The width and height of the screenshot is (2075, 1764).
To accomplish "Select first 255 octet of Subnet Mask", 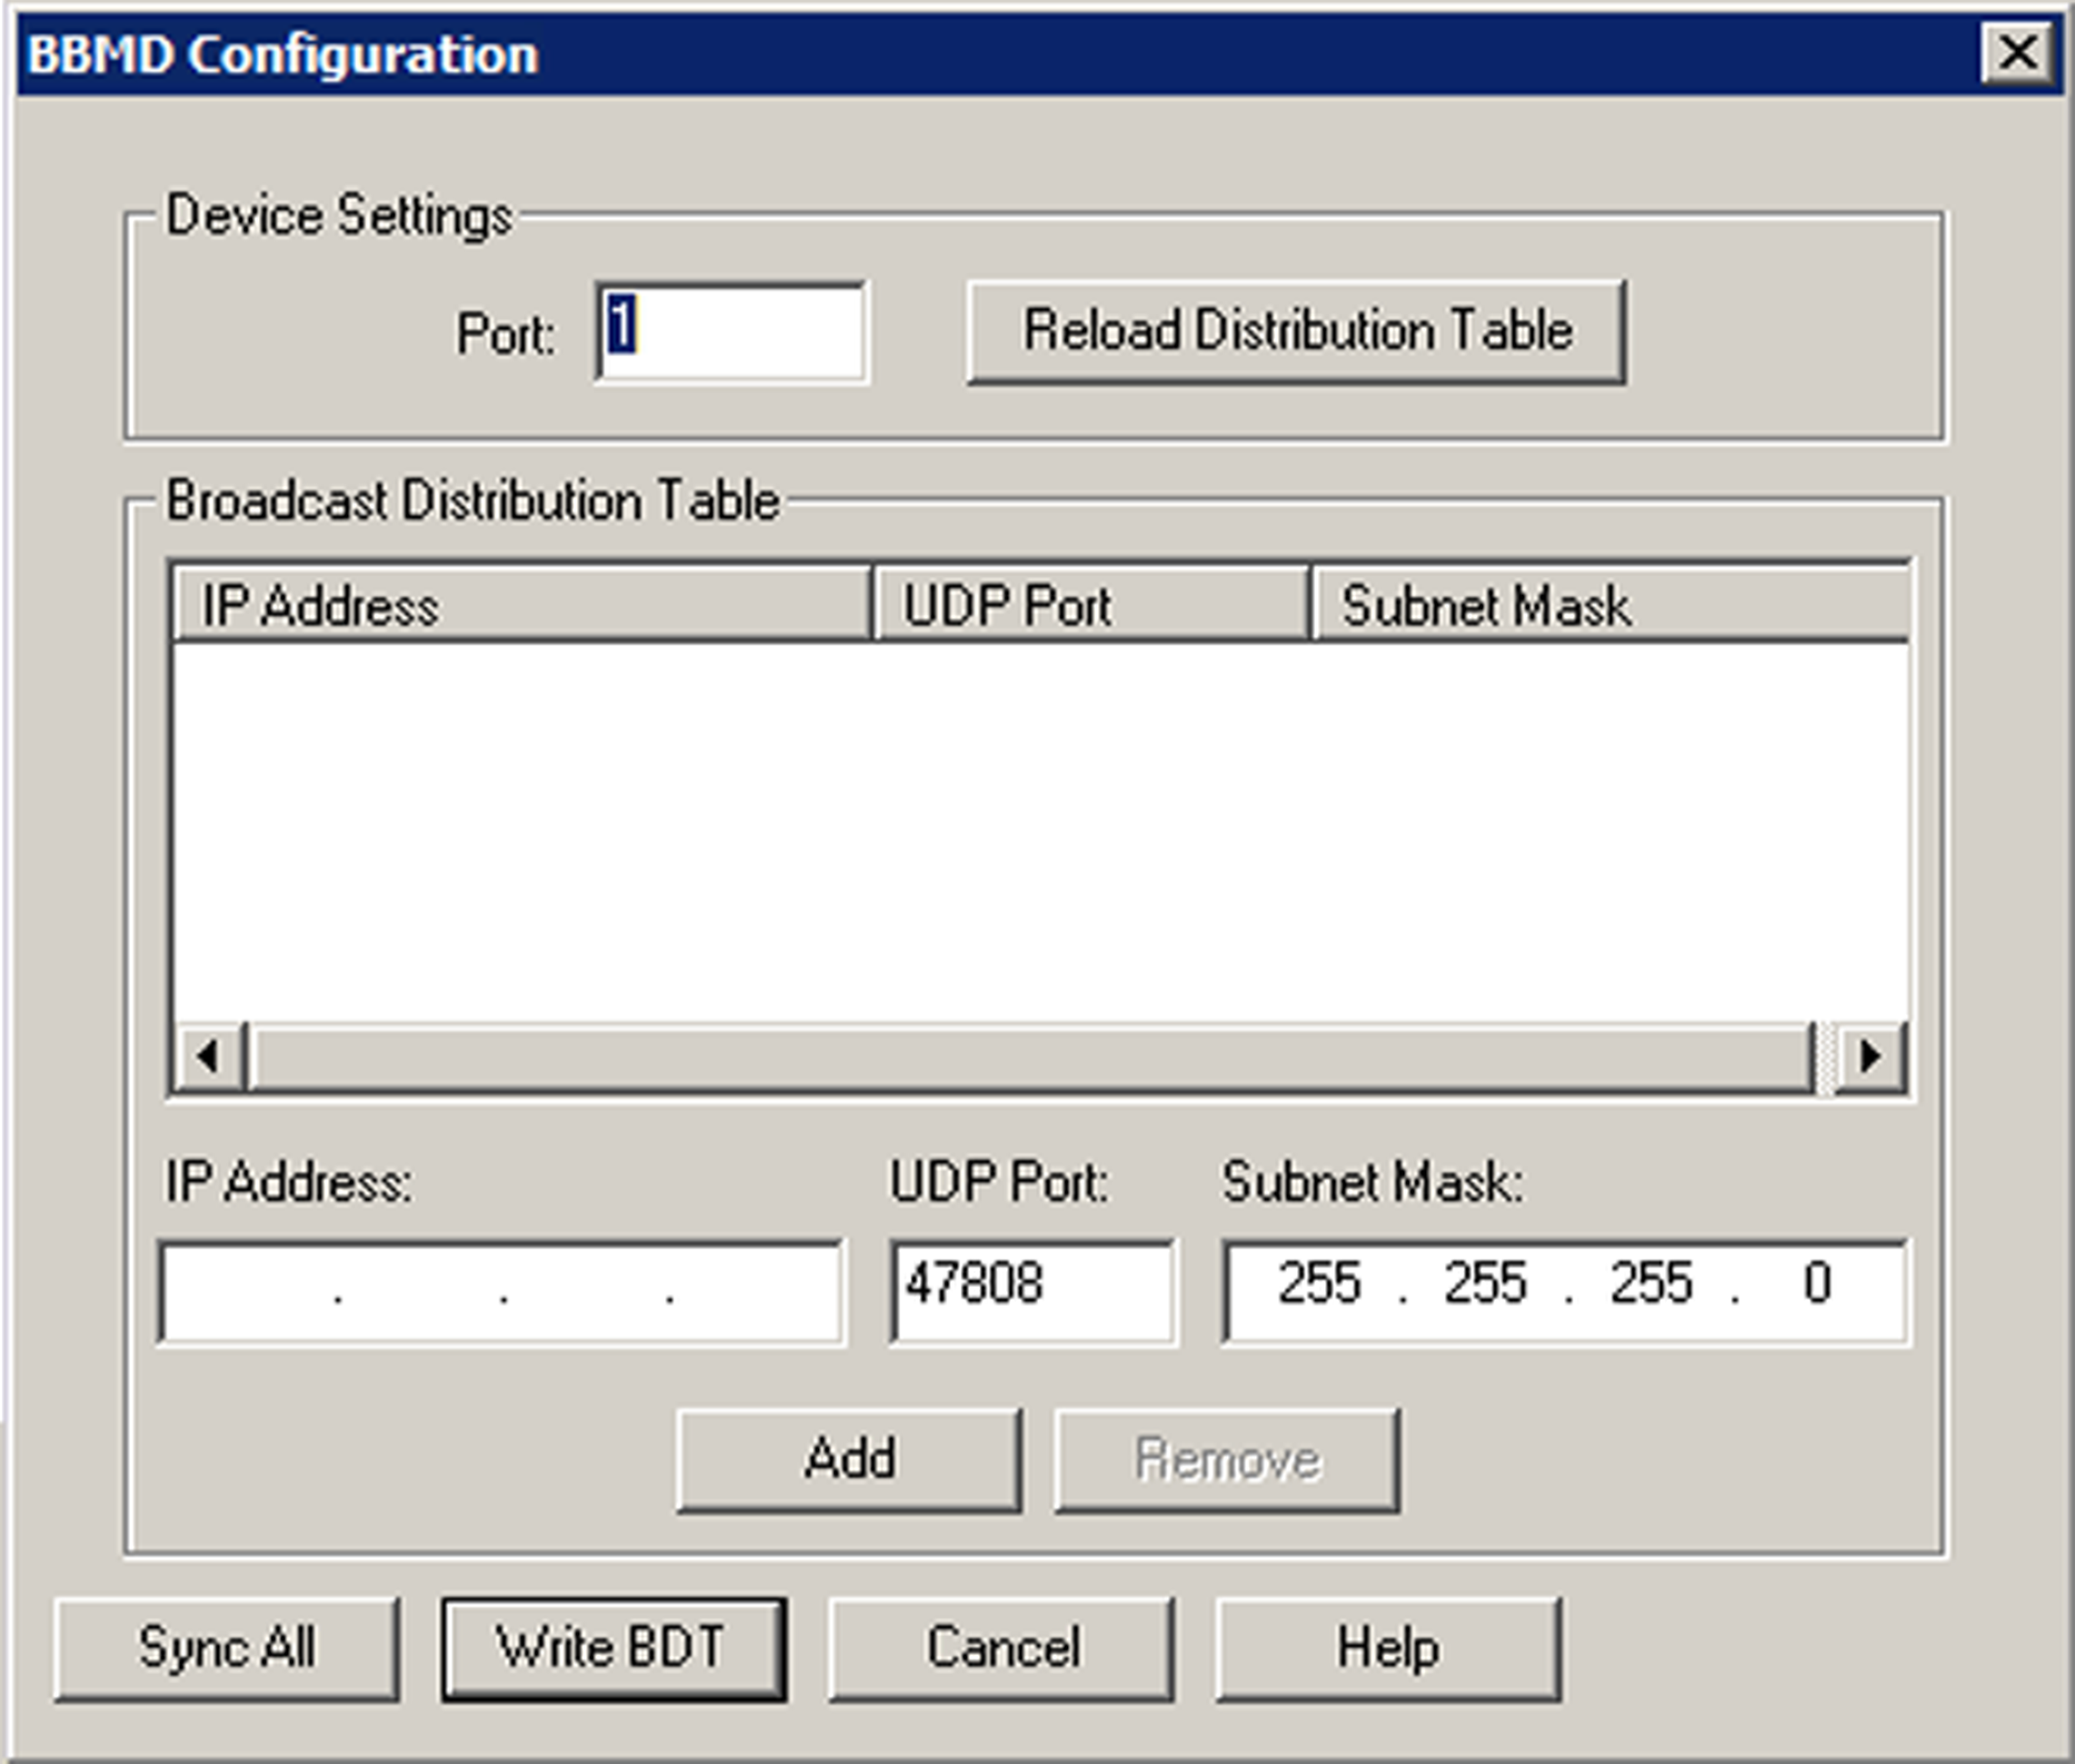I will pos(1318,1284).
